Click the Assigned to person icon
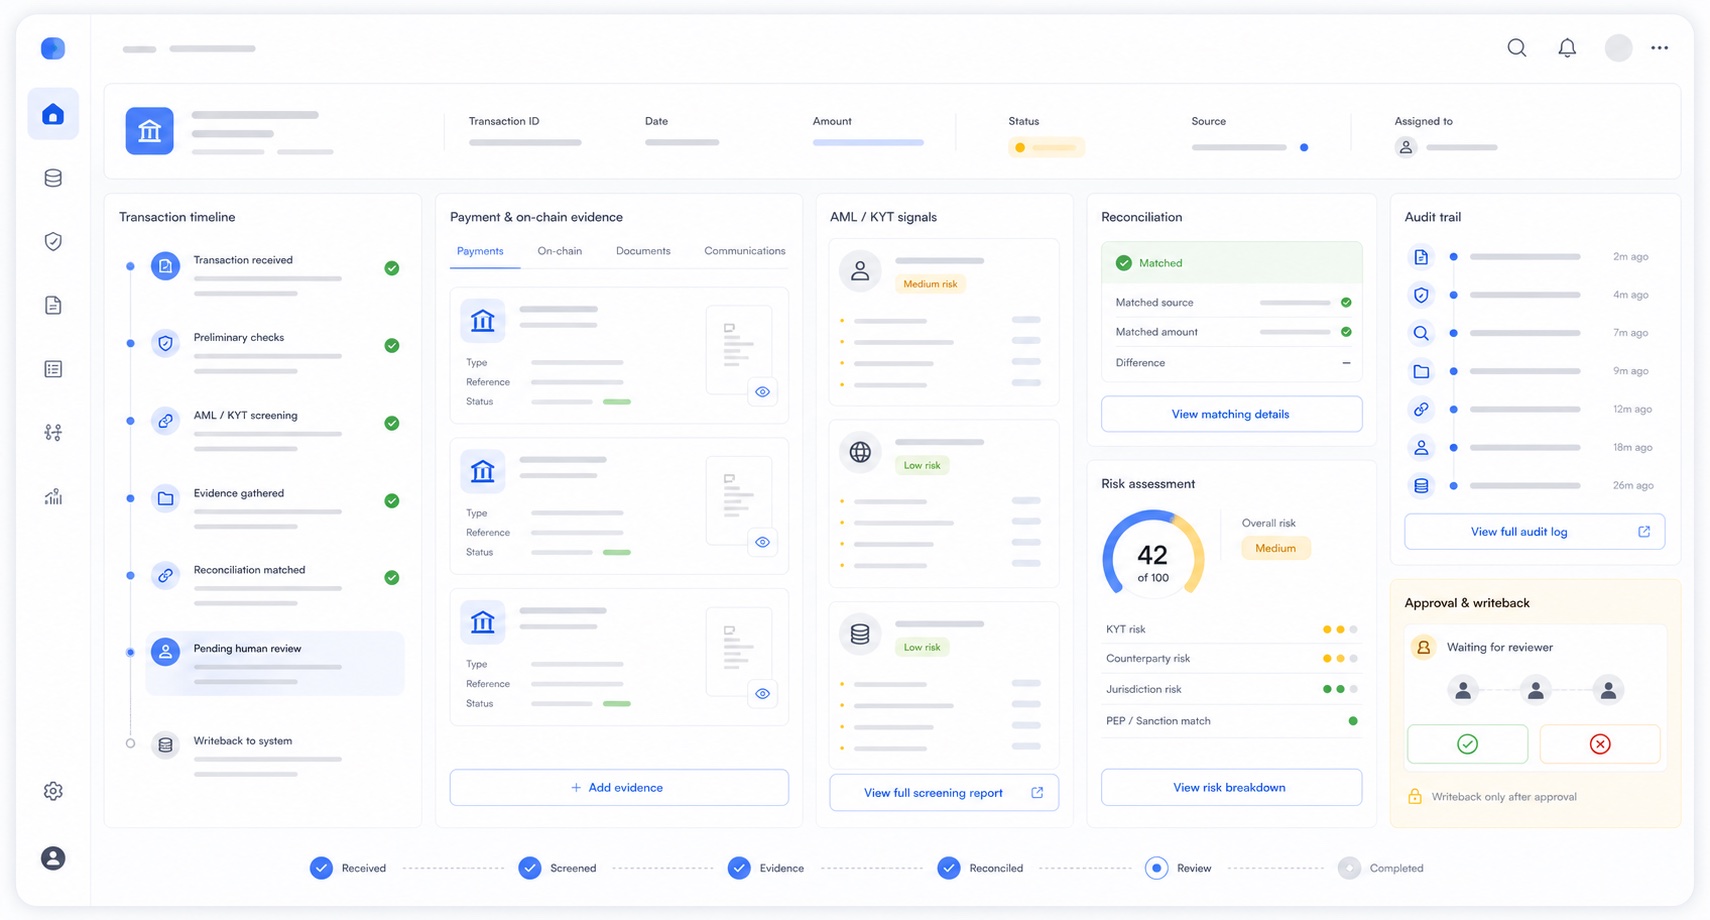The width and height of the screenshot is (1710, 920). (x=1406, y=147)
